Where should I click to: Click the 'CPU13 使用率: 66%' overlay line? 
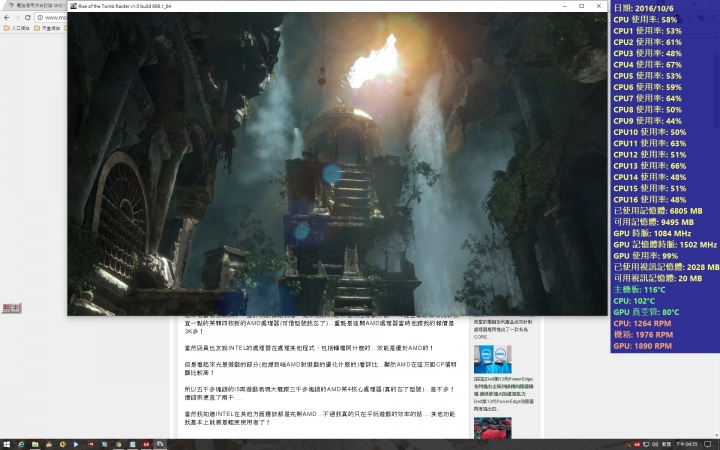(x=650, y=166)
